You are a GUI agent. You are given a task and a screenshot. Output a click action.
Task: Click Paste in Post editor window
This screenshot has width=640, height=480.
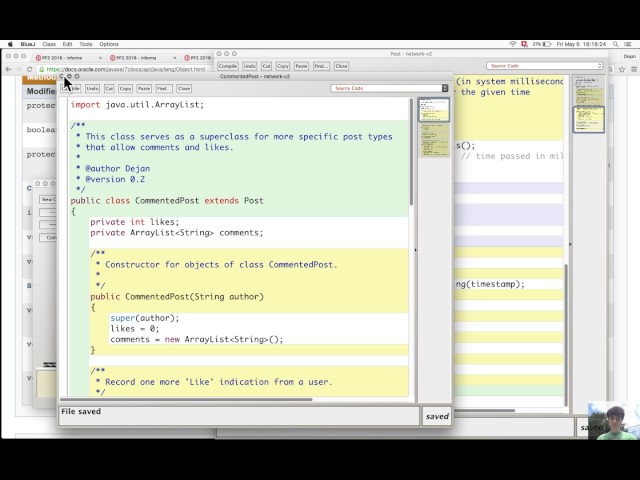click(301, 66)
